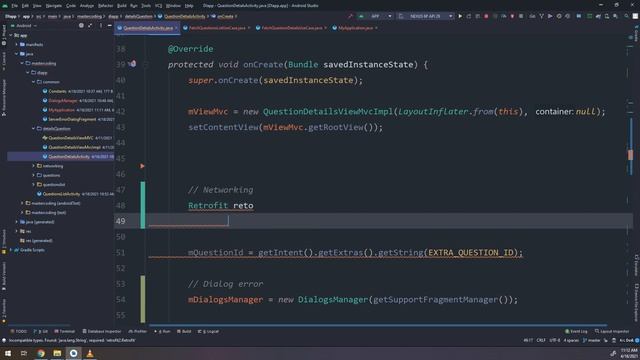
Task: Open the Profiler tool window
Action: pyautogui.click(x=138, y=331)
